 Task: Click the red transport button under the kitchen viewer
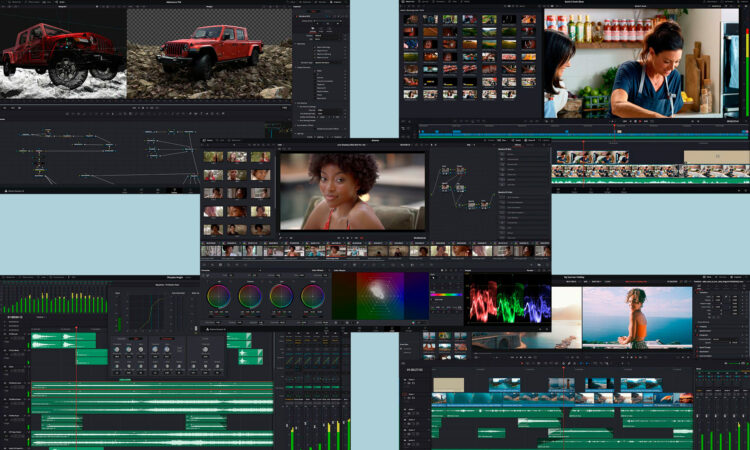coord(640,121)
